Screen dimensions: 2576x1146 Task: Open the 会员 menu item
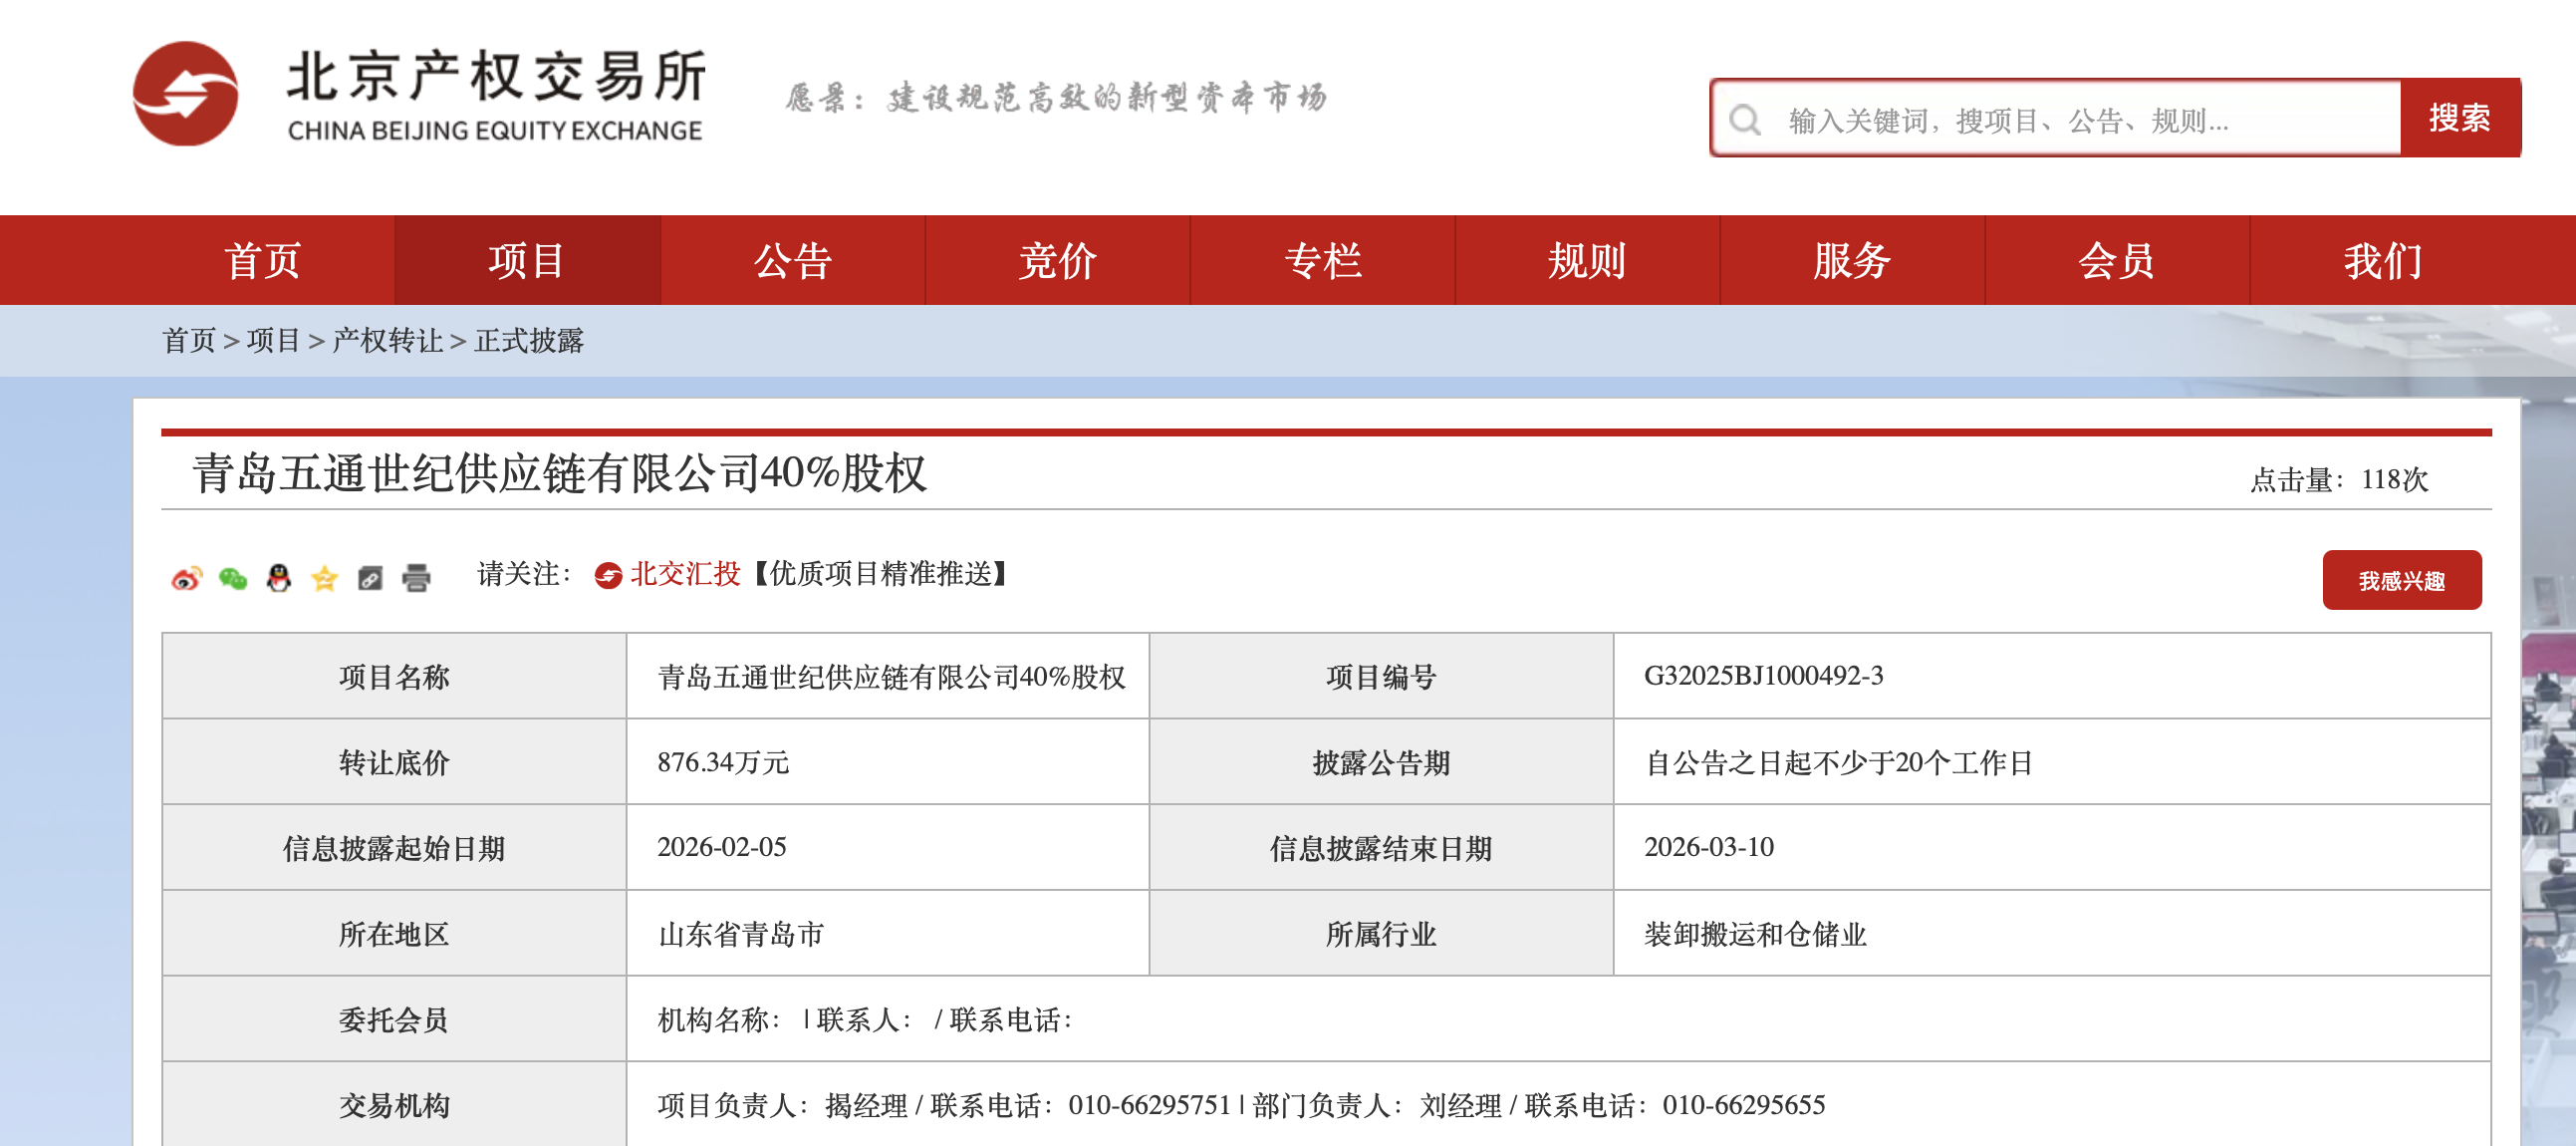tap(2116, 261)
